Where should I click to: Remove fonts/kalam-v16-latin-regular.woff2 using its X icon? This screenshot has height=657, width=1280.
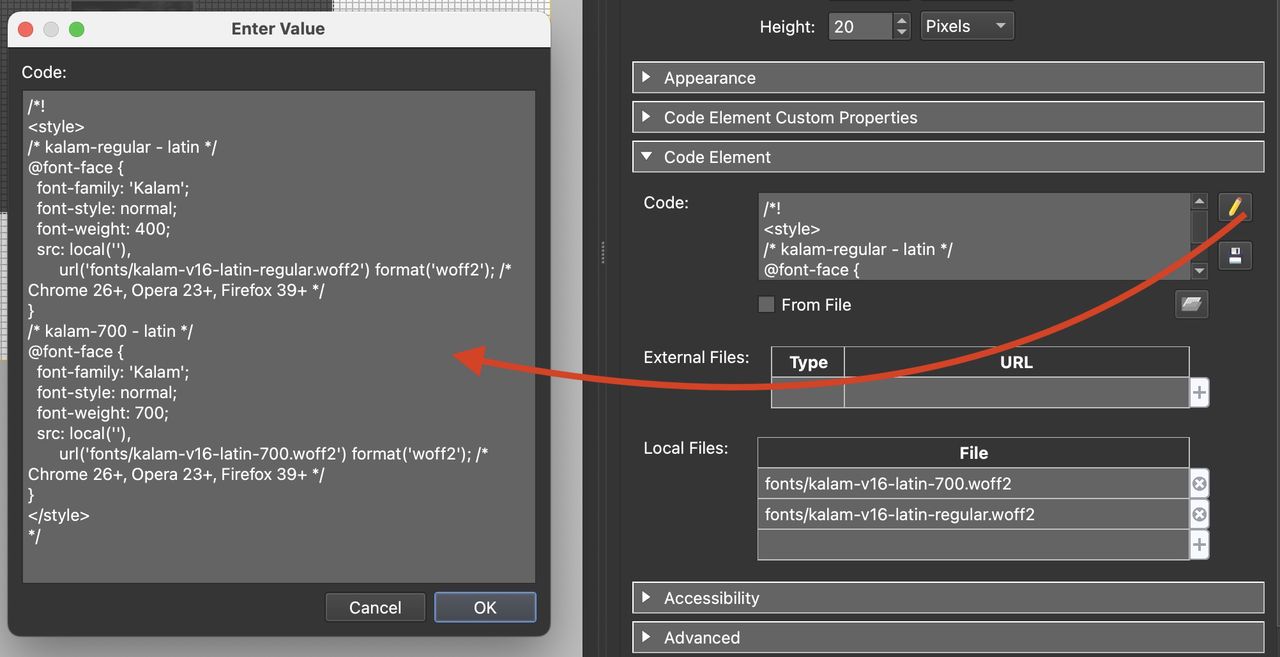pos(1199,514)
